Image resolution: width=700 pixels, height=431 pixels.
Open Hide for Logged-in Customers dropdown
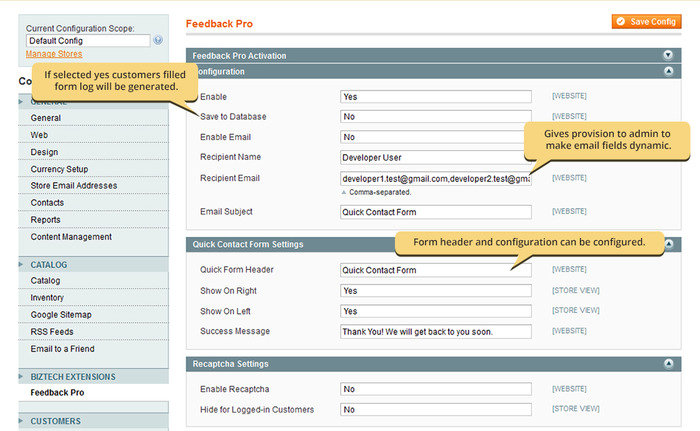(435, 410)
